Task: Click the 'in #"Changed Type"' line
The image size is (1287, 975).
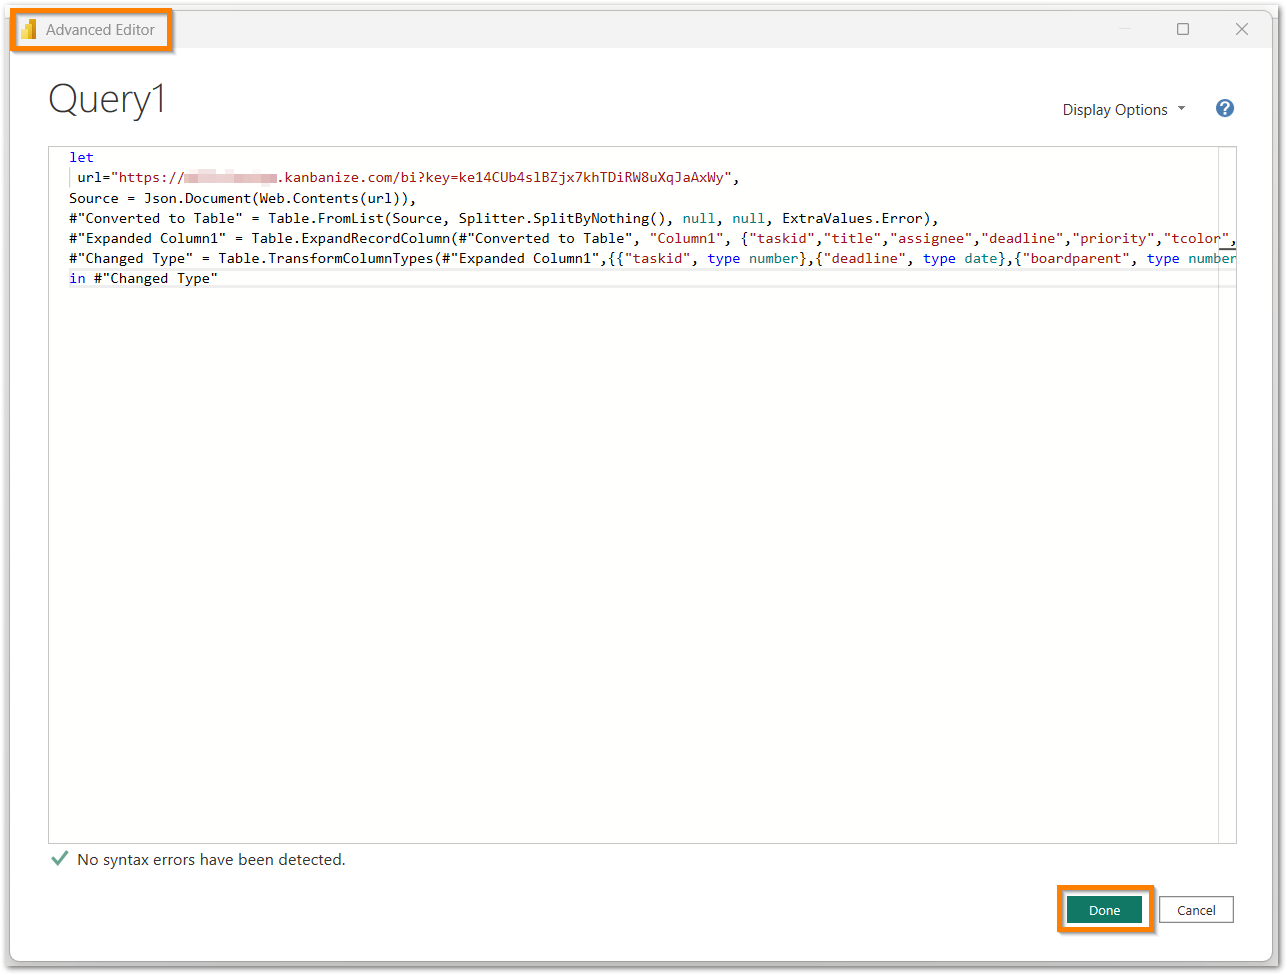Action: [x=143, y=278]
